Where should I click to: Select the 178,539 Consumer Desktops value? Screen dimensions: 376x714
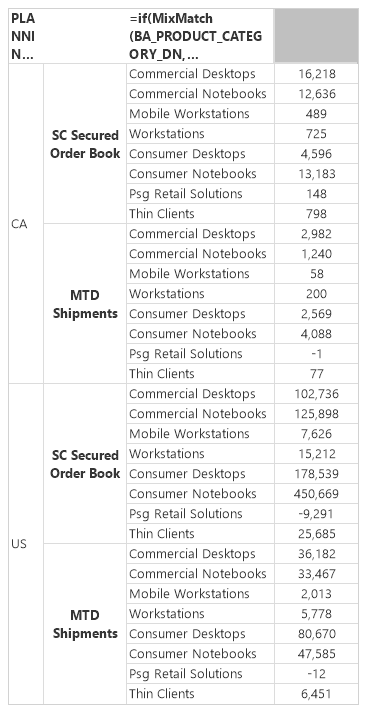pyautogui.click(x=316, y=474)
